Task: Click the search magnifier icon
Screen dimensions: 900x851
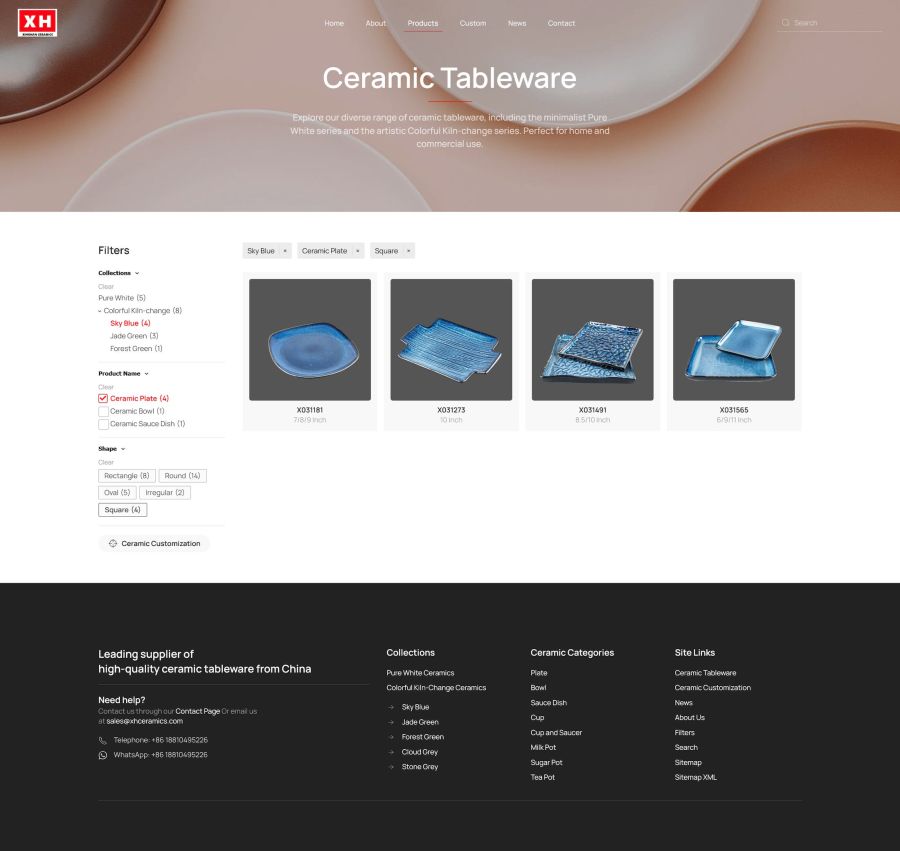Action: [785, 23]
